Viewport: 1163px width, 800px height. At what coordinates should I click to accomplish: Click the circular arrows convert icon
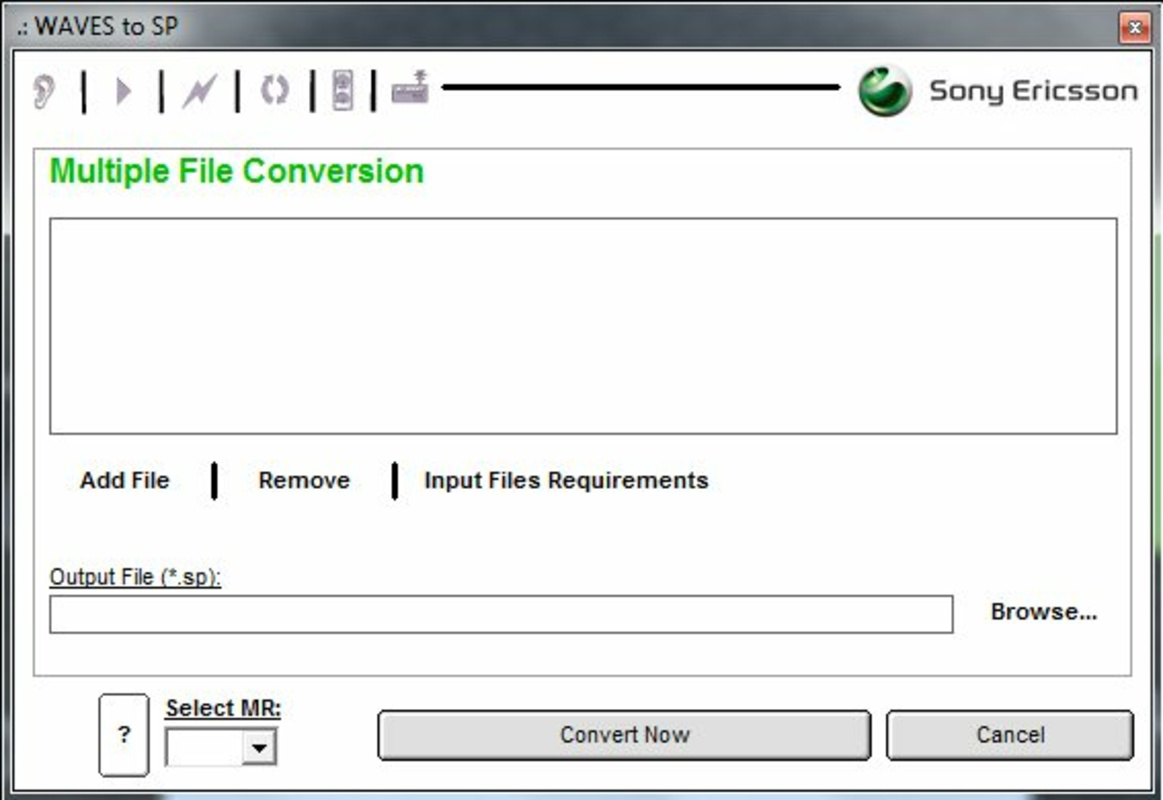point(274,91)
